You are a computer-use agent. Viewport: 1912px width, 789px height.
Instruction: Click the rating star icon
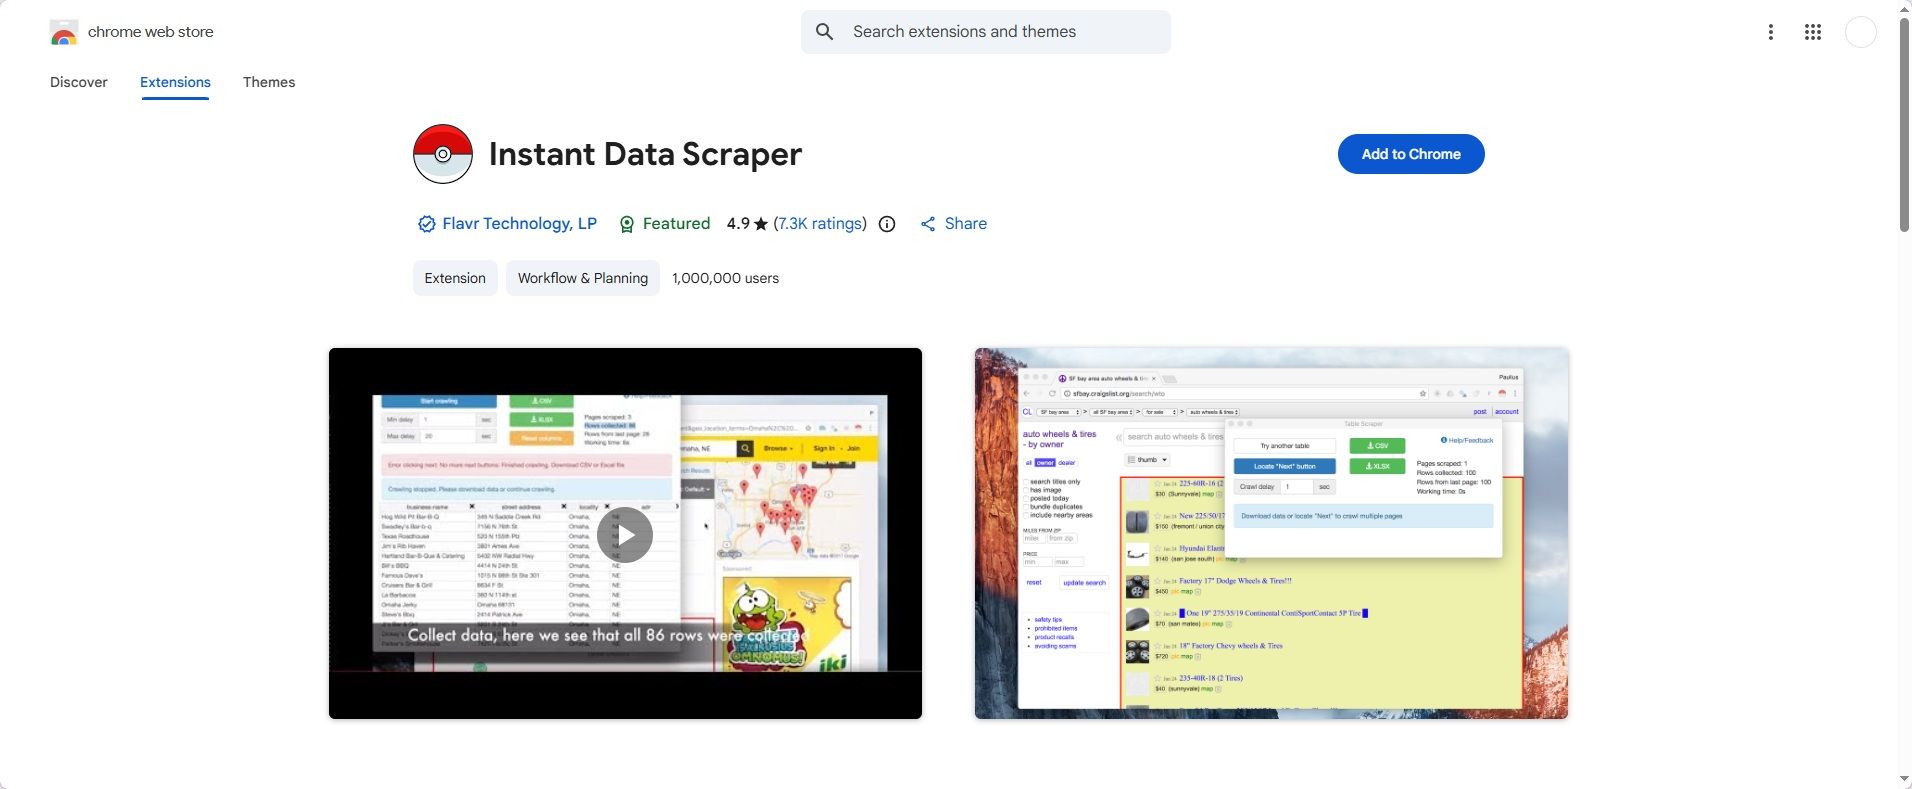(761, 224)
